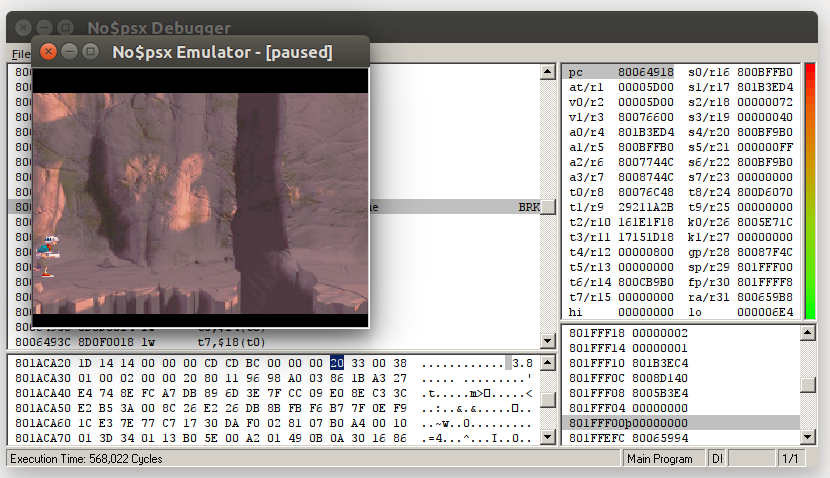
Task: Select stack entry 801FFF0C 8008D140
Action: coord(628,378)
